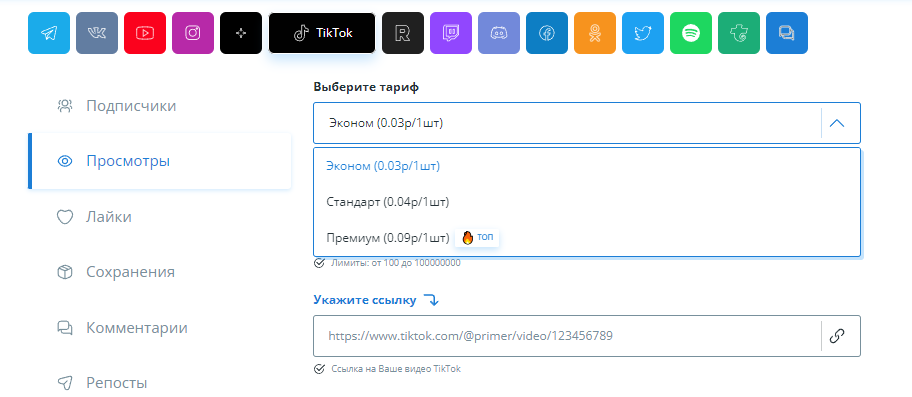Open the Facebook icon
Viewport: 912px width, 397px height.
[x=547, y=33]
